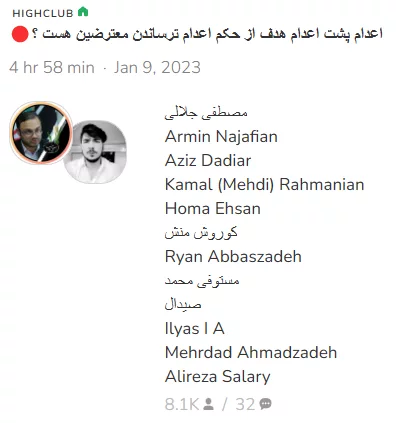404x423 pixels.
Task: Open the glasses-wearing host's profile photo
Action: pos(41,133)
